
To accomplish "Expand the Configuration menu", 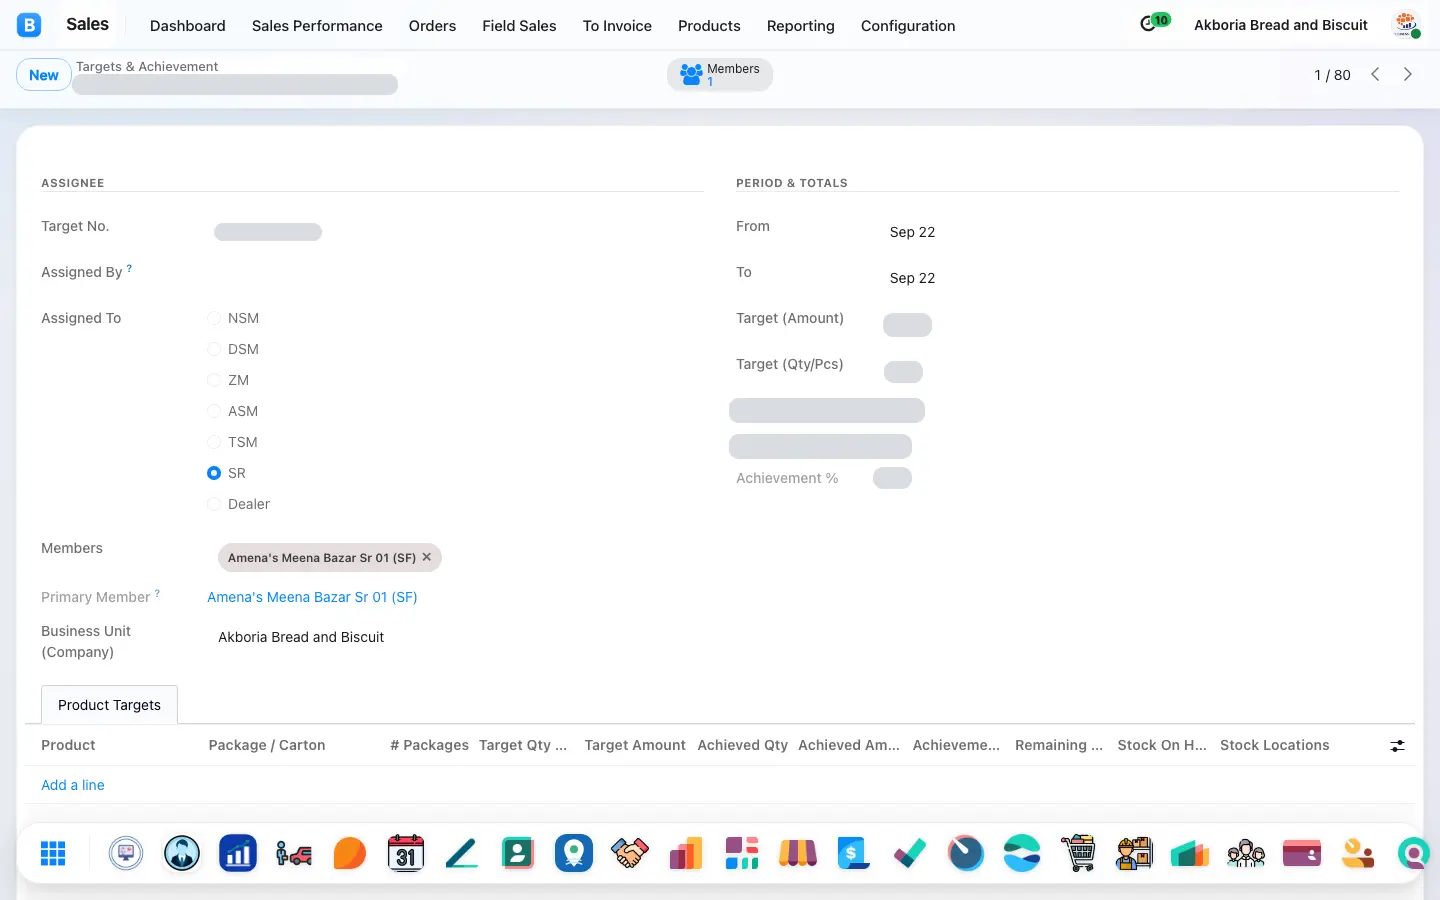I will (908, 26).
